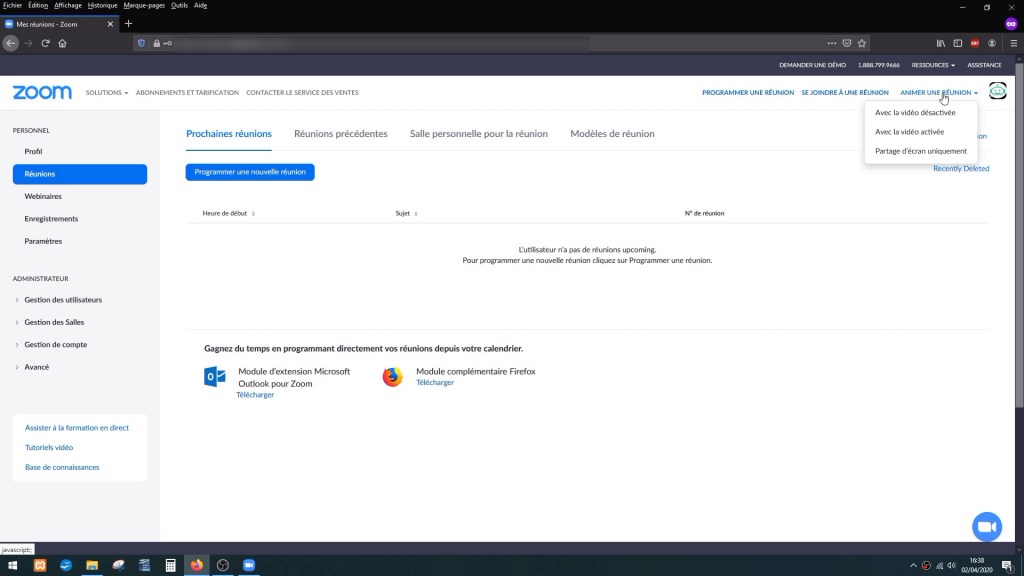This screenshot has height=576, width=1024.
Task: Click the tracking protection shield icon
Action: pyautogui.click(x=141, y=43)
